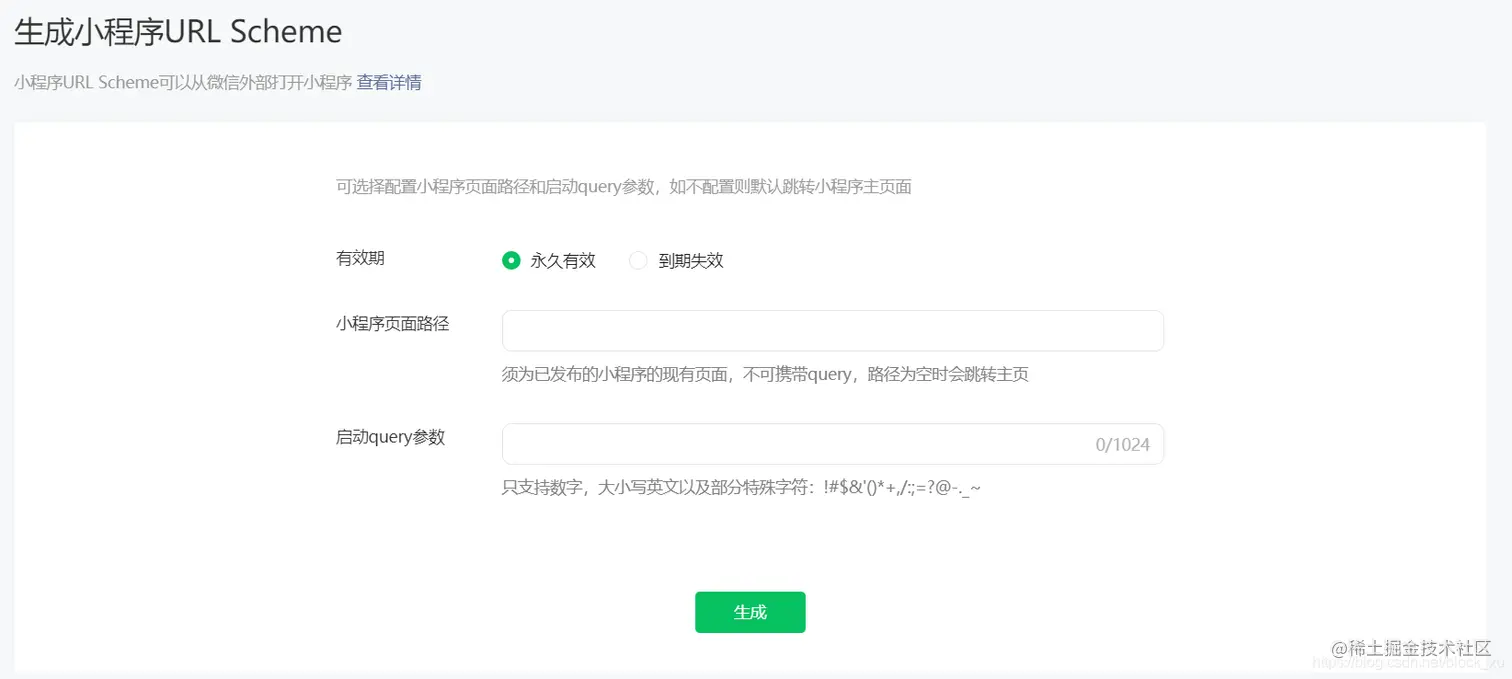Click the 启动query参数 label text

tap(390, 437)
